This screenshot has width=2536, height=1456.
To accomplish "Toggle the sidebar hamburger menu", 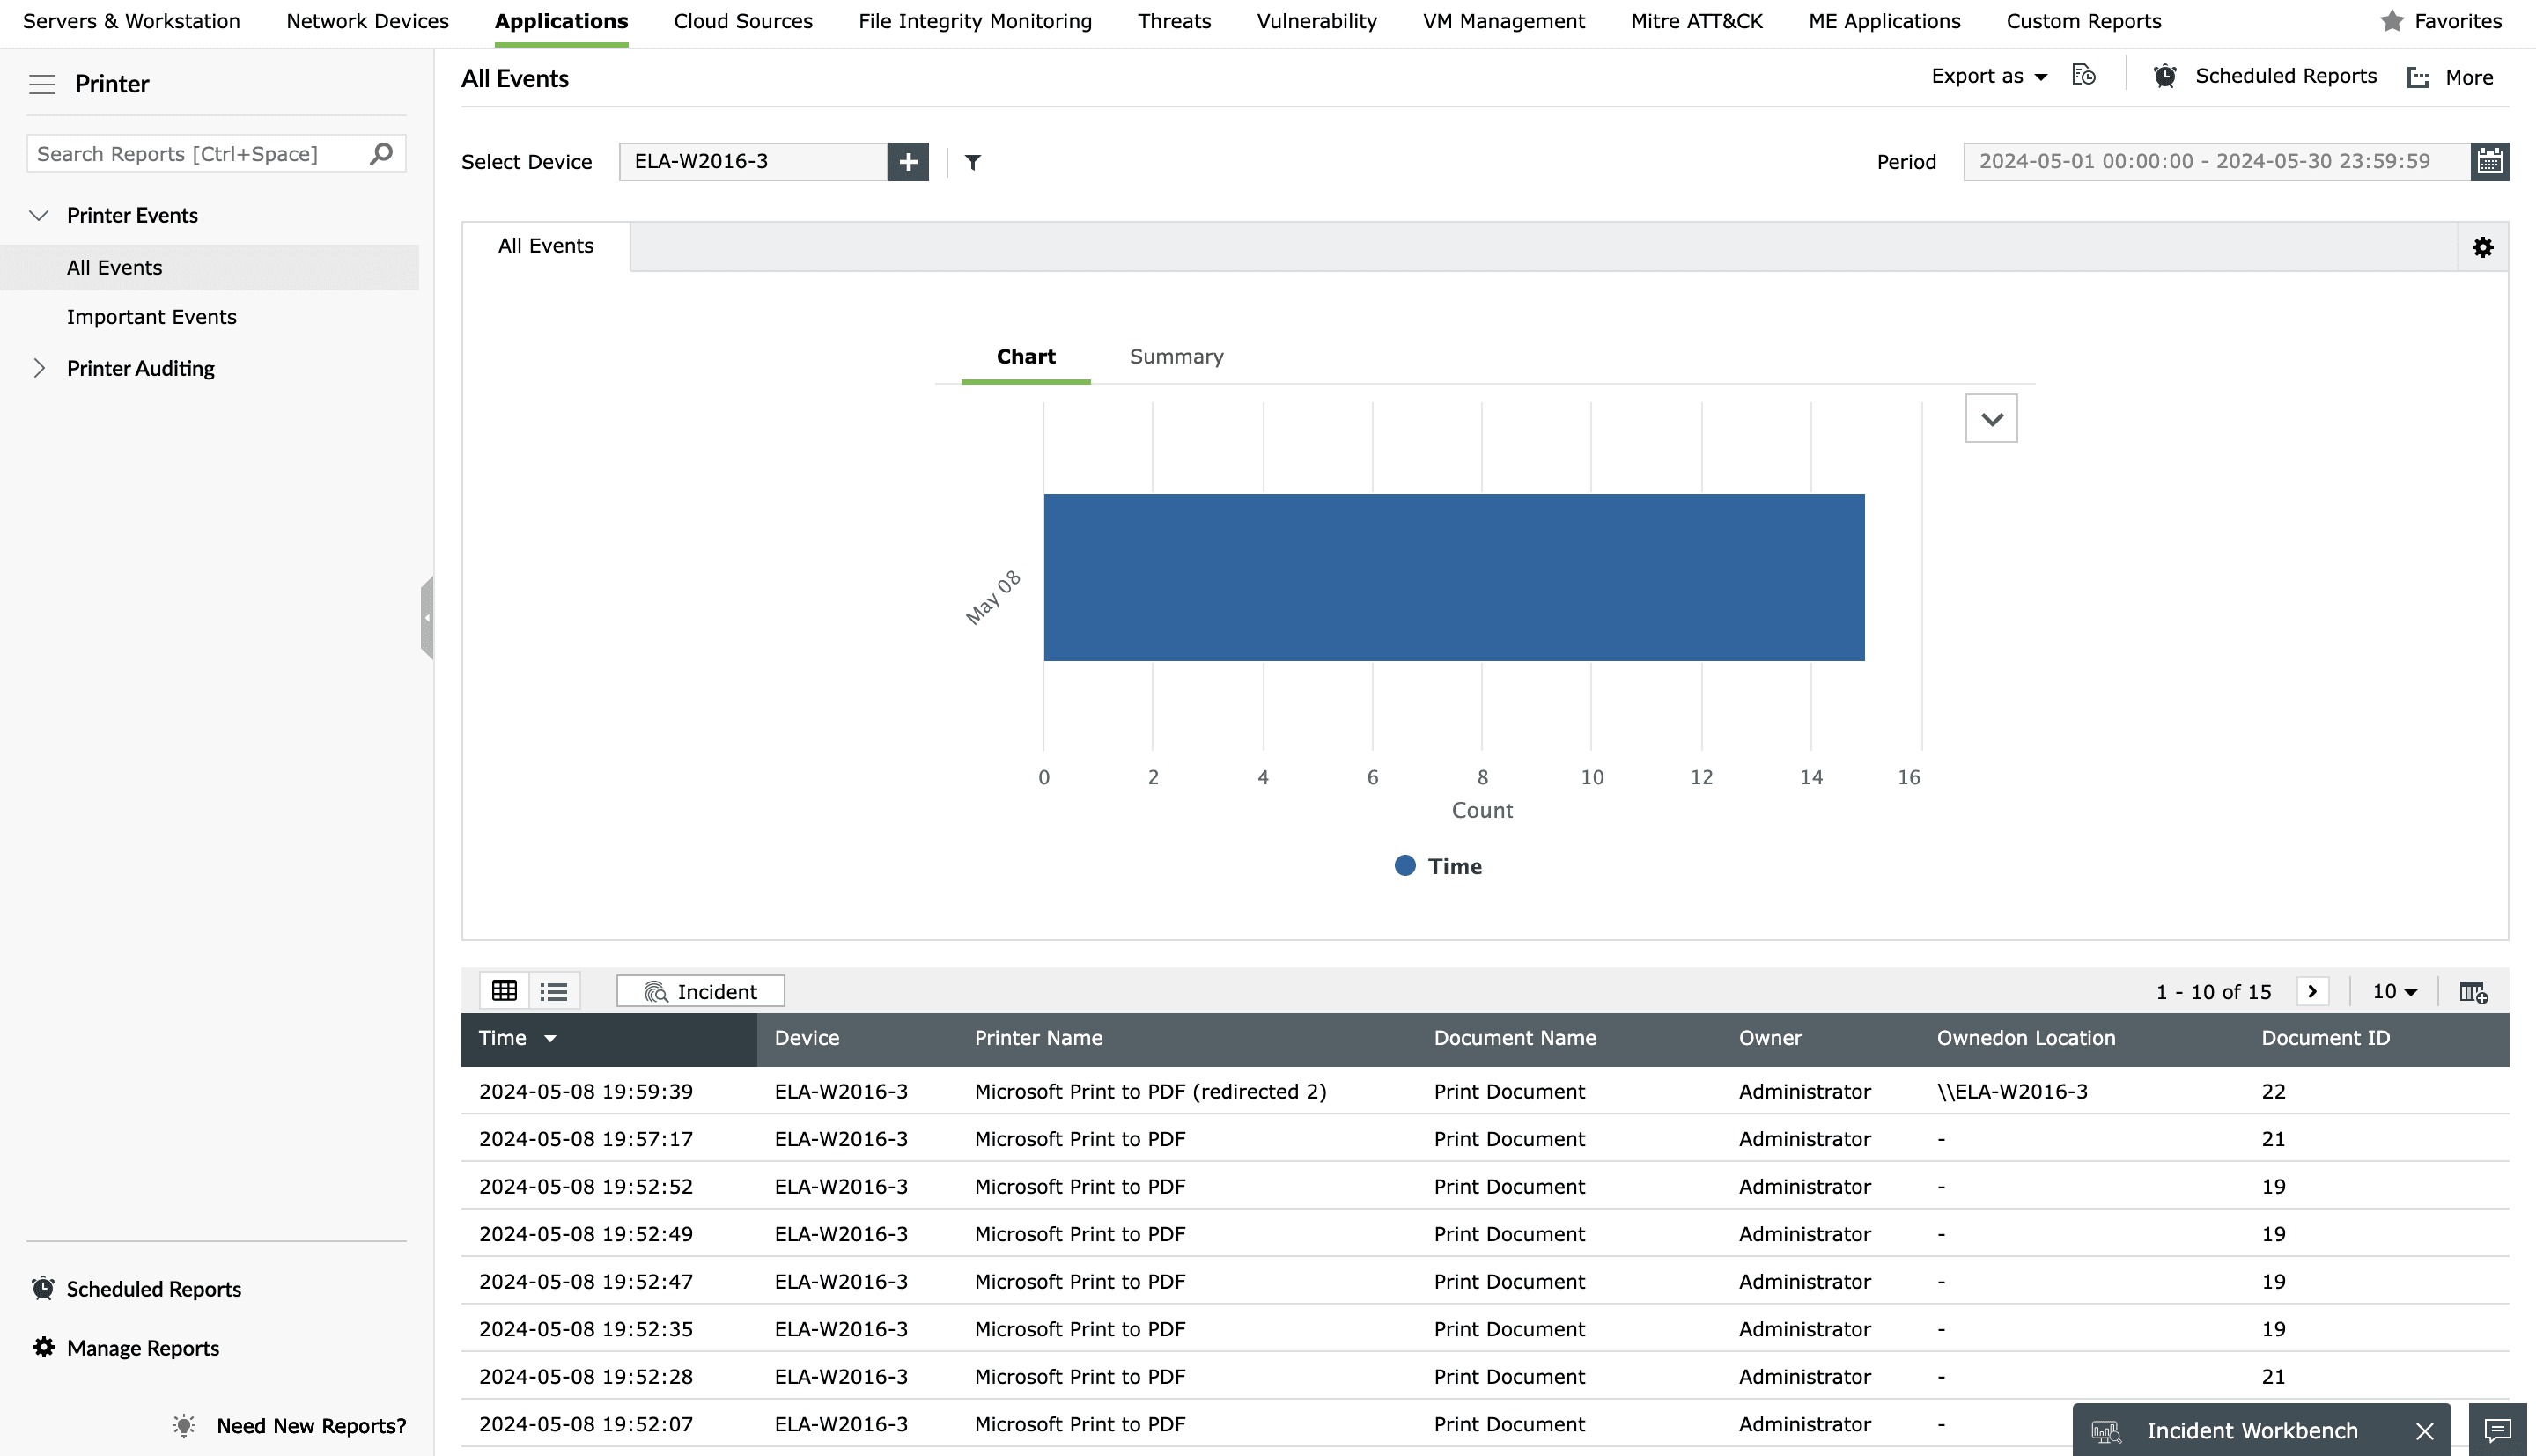I will [42, 84].
